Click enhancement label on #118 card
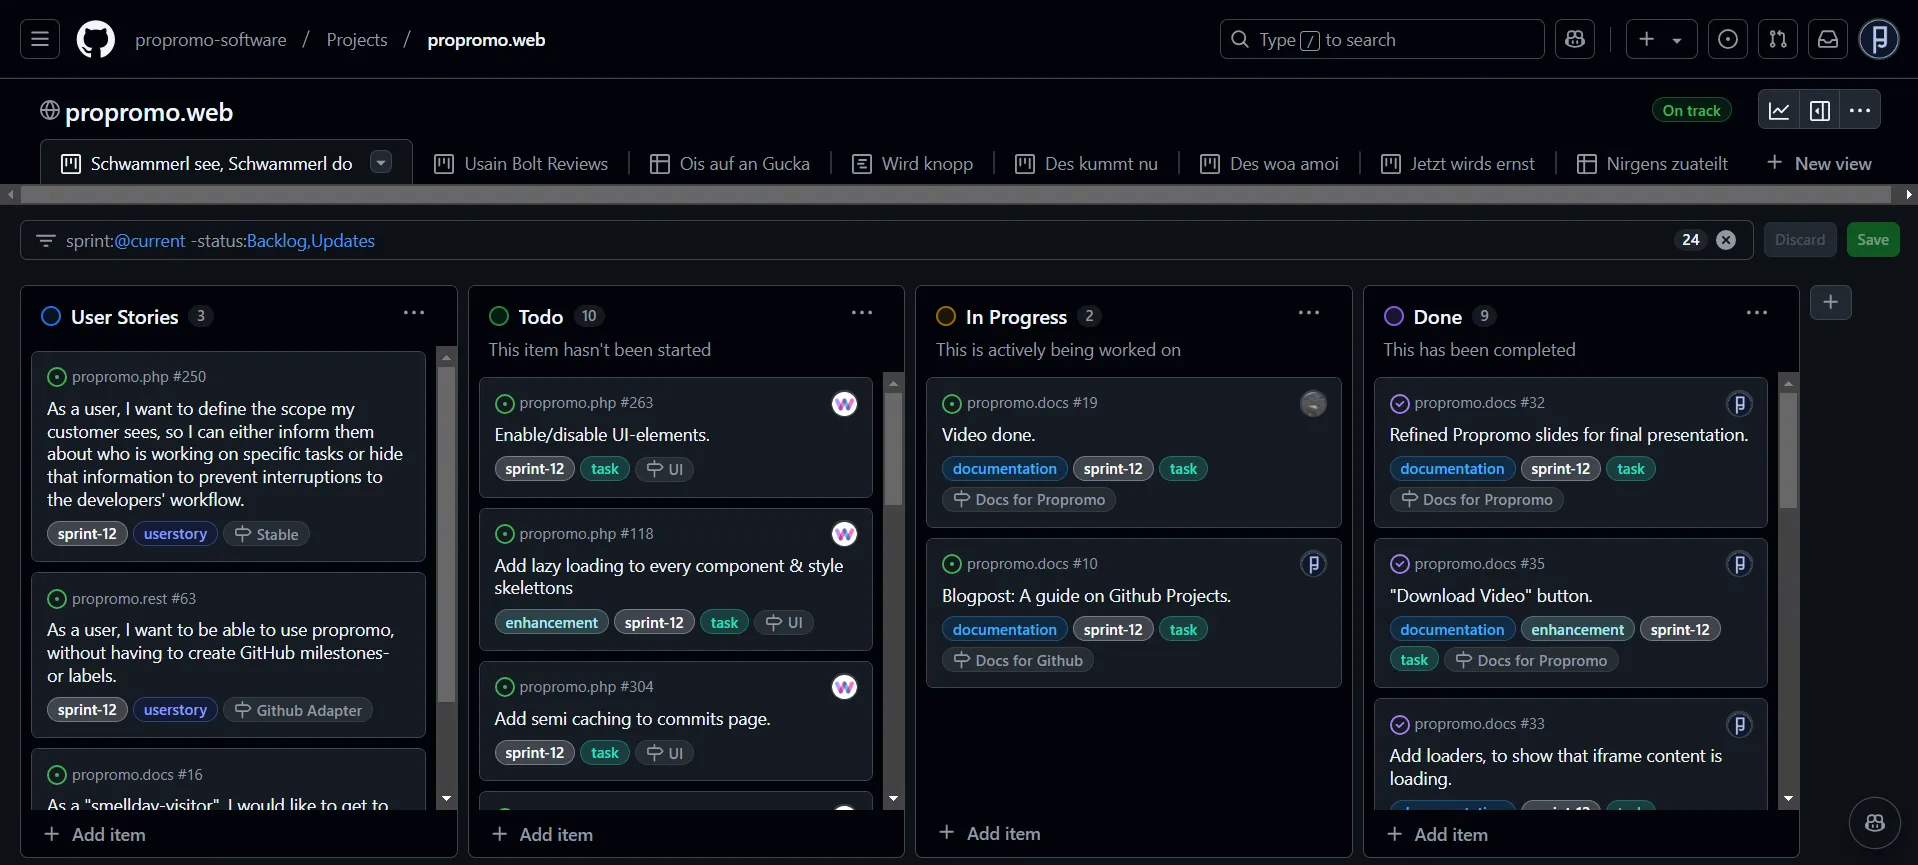This screenshot has height=865, width=1918. tap(551, 622)
